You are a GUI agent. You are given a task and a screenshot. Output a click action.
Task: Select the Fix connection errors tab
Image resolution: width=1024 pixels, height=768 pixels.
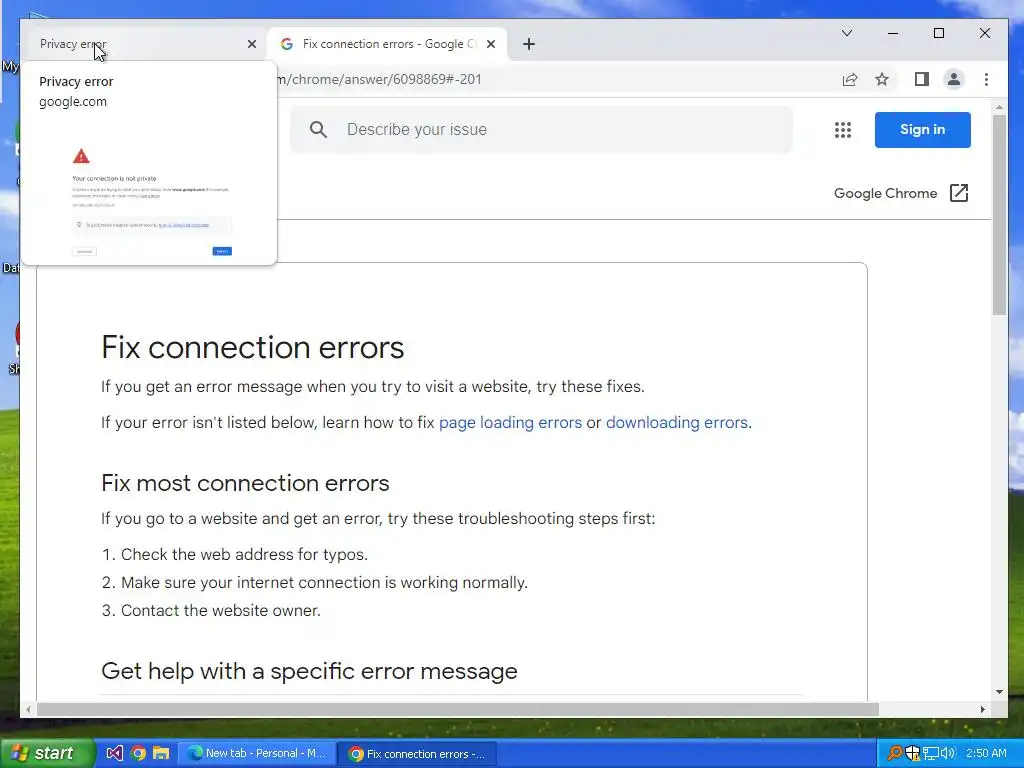[387, 44]
